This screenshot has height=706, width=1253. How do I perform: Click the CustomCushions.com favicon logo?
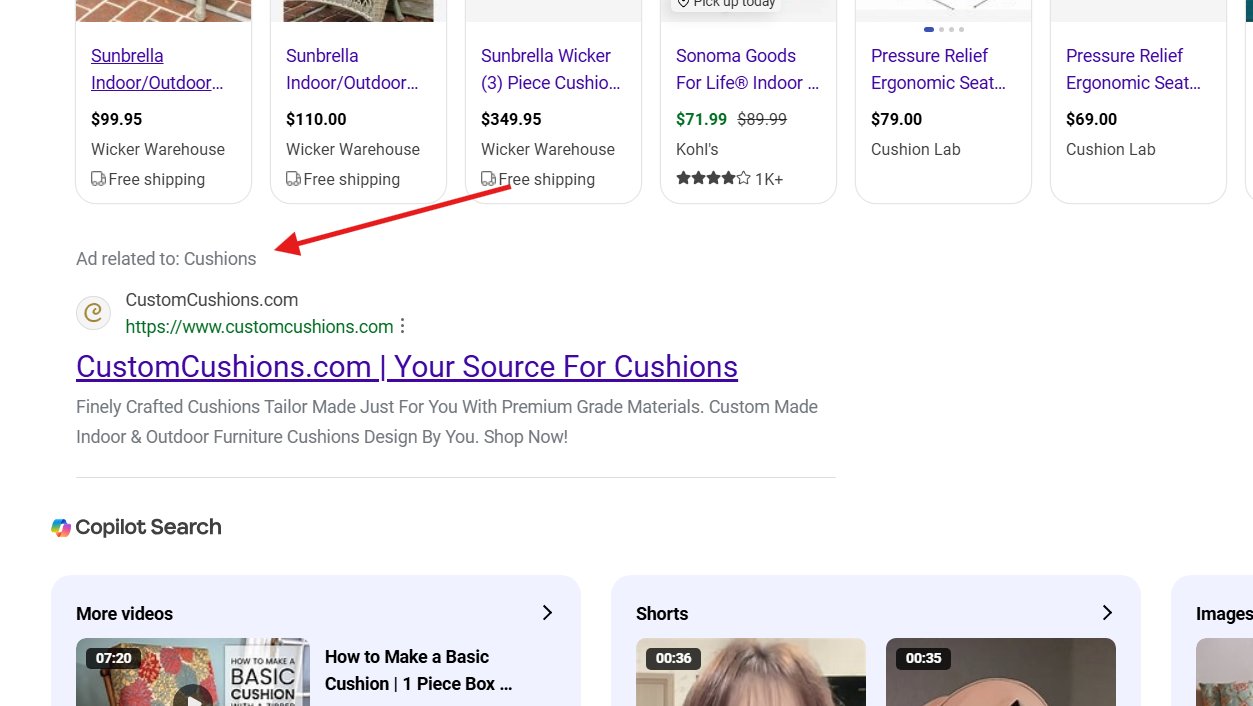pos(94,313)
